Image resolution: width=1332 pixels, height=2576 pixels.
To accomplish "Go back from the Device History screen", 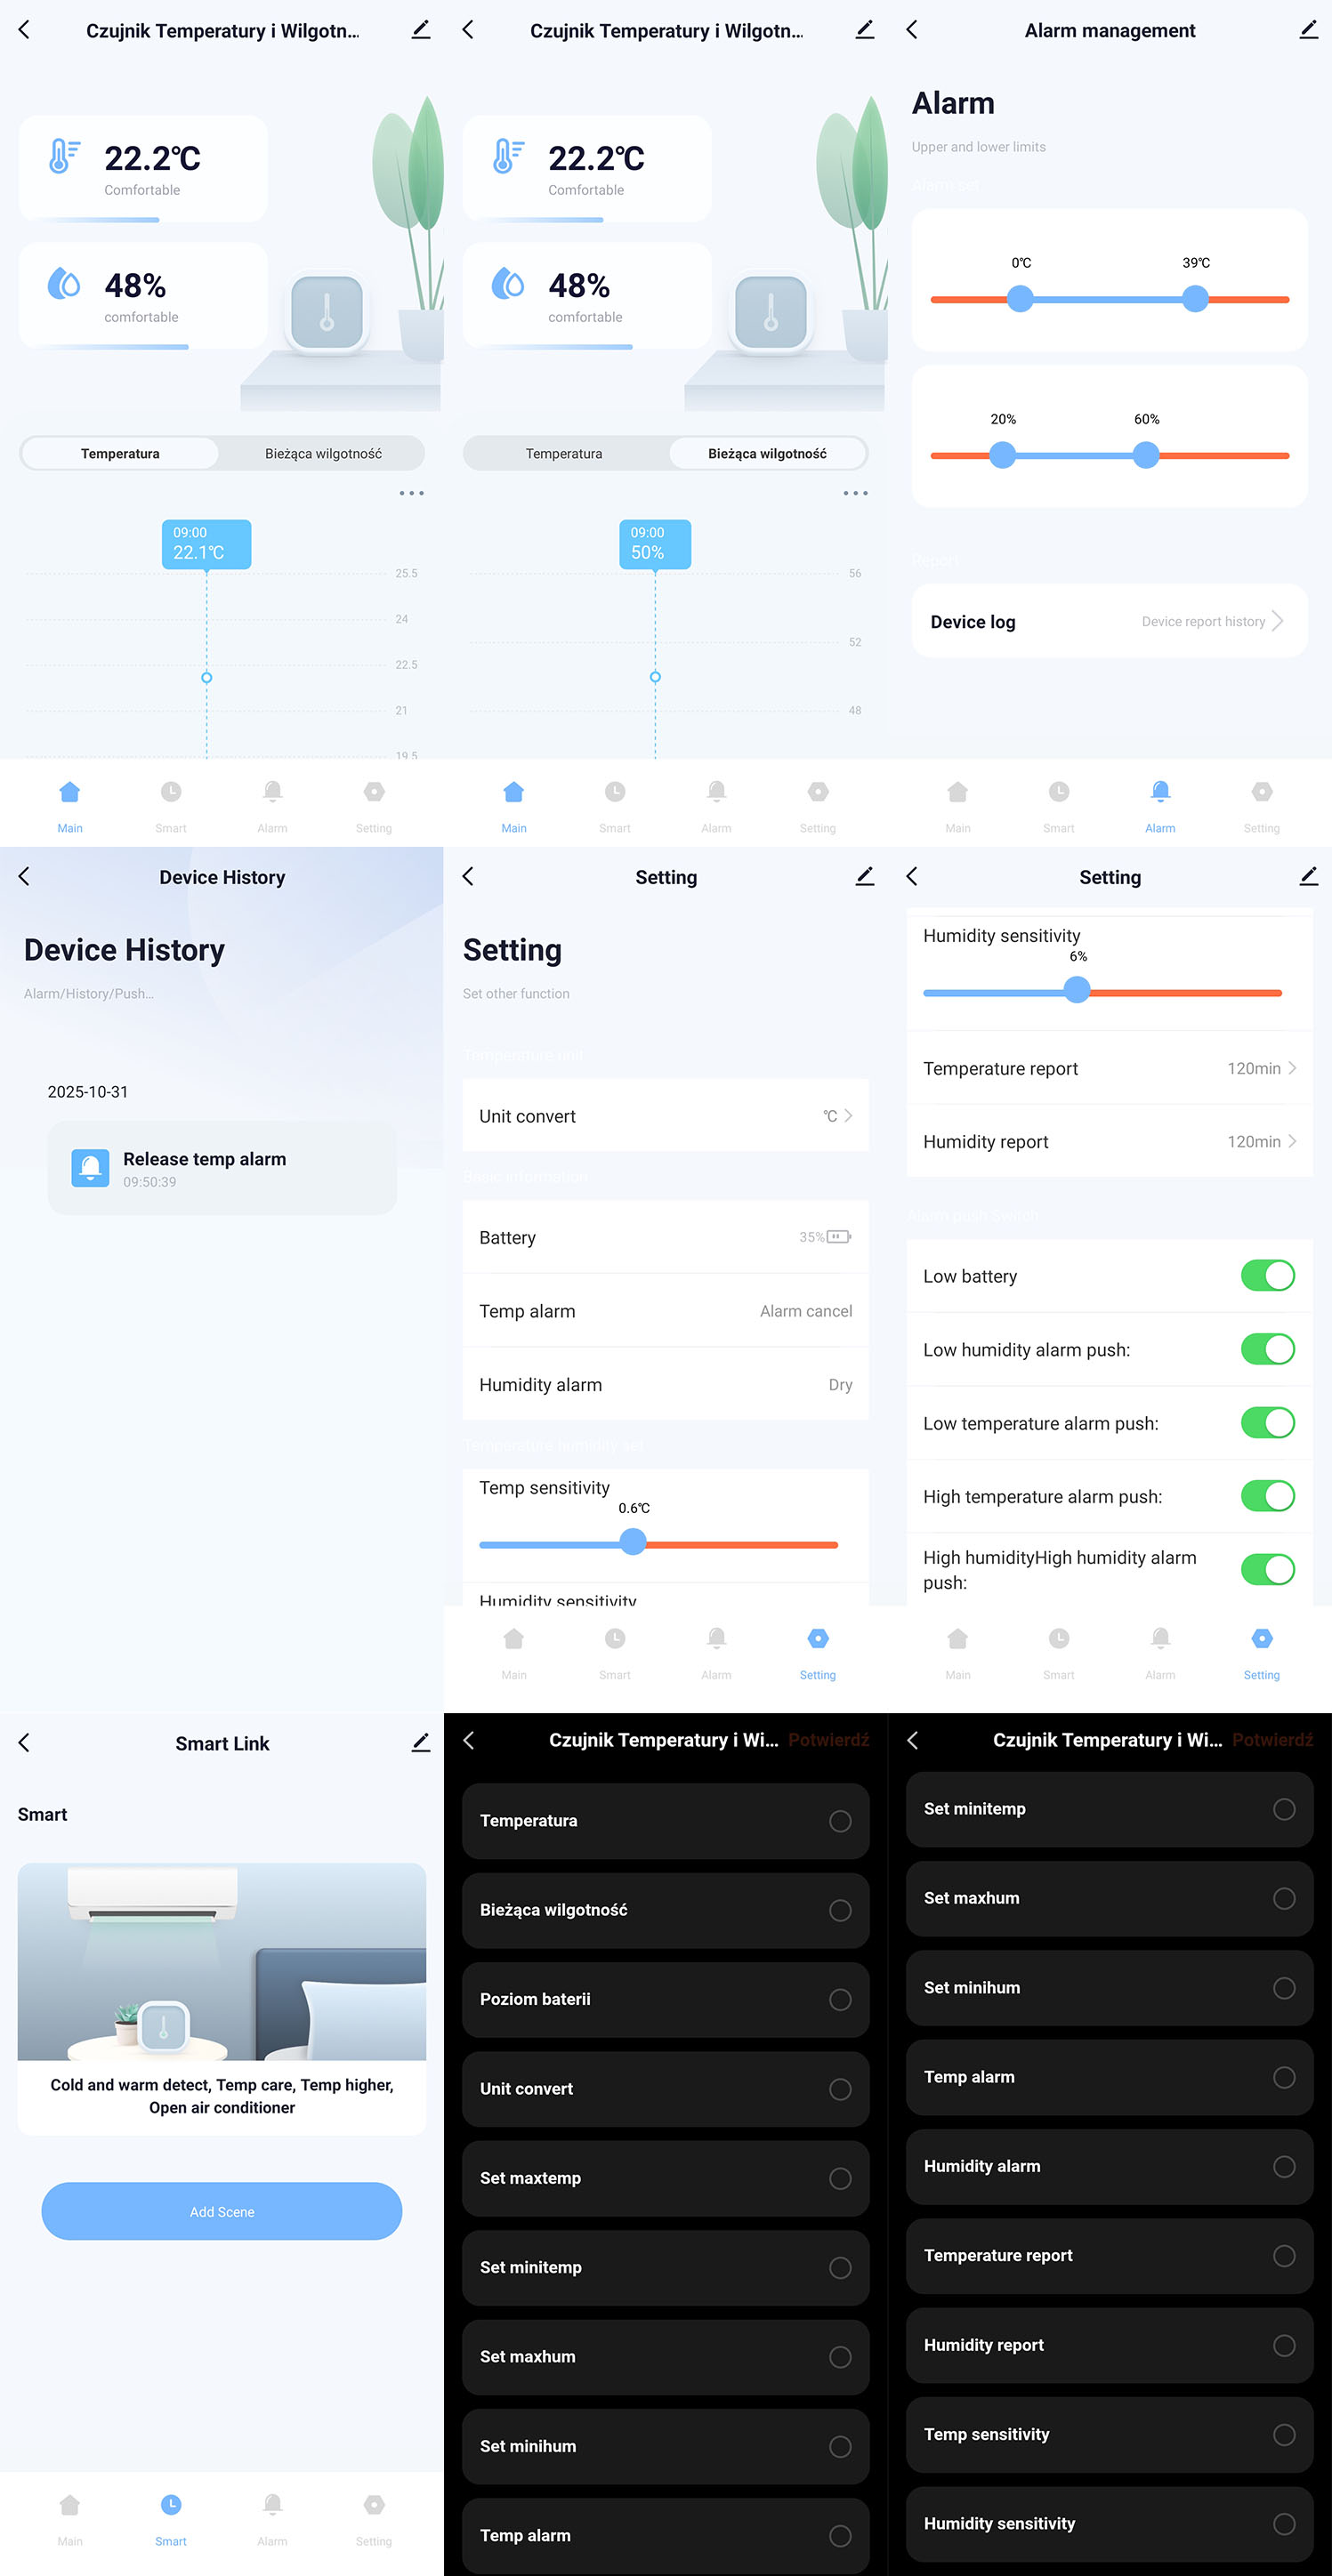I will tap(24, 876).
